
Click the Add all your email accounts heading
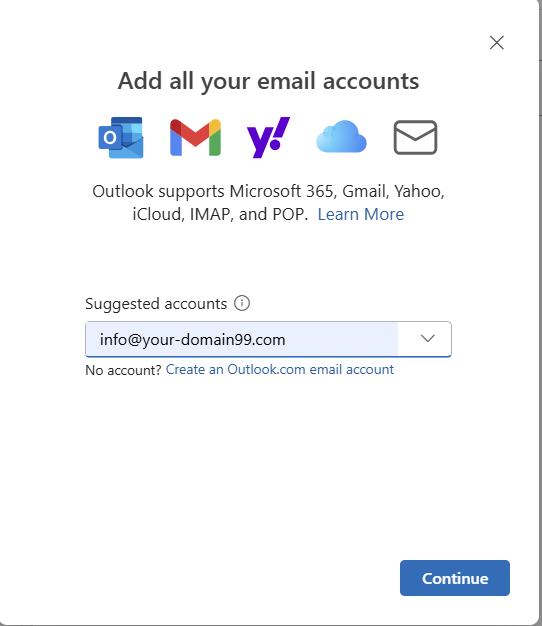tap(268, 81)
